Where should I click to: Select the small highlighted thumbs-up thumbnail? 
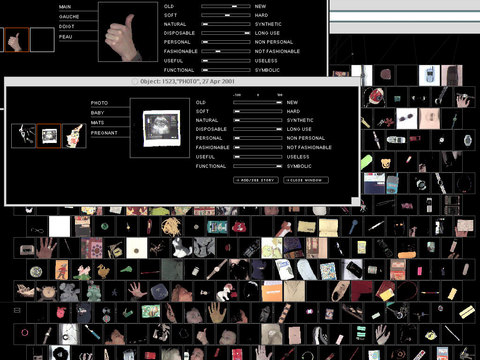[17, 40]
